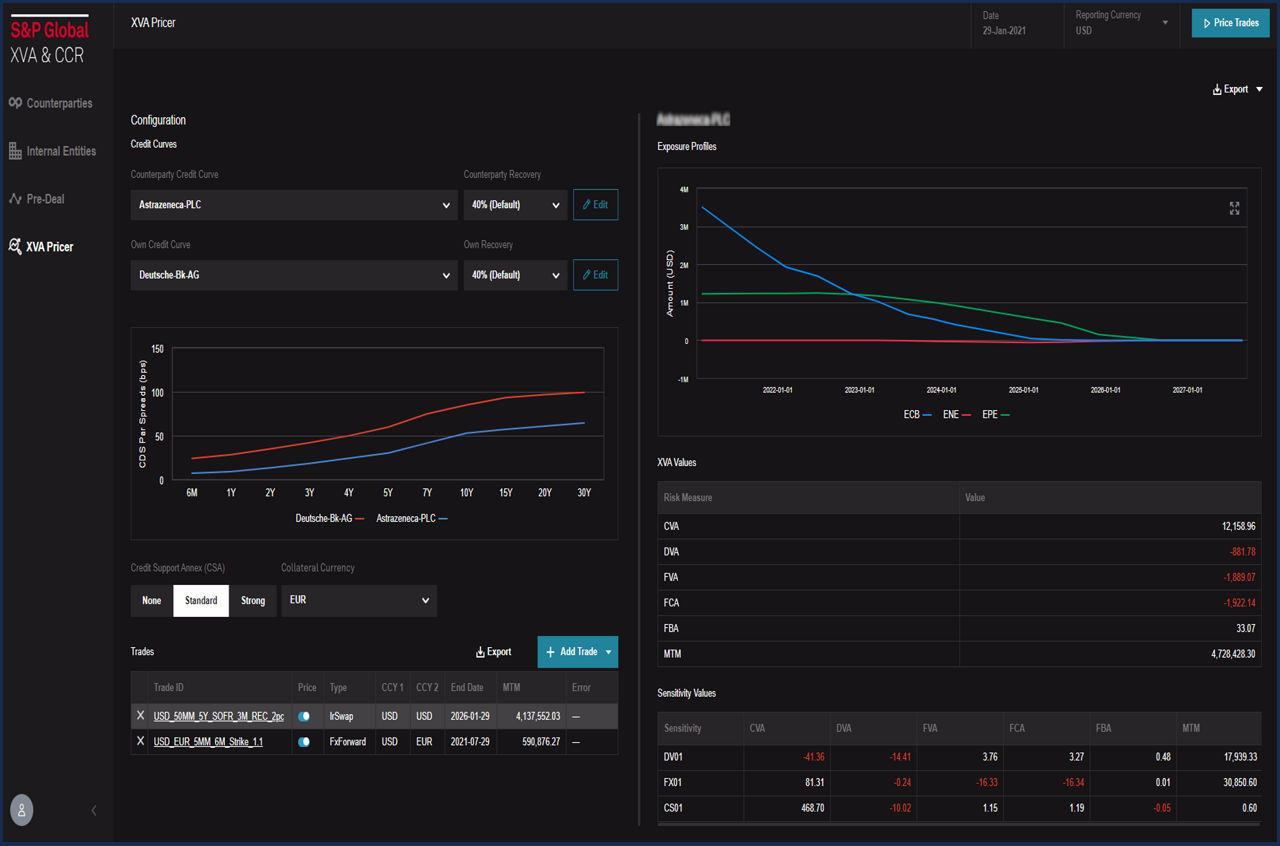This screenshot has height=846, width=1280.
Task: Click the Sensitivity column header
Action: 683,729
